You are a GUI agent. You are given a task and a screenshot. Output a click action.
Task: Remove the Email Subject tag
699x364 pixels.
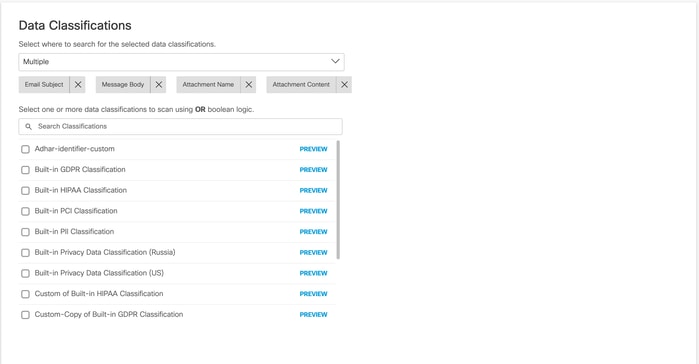(x=78, y=85)
